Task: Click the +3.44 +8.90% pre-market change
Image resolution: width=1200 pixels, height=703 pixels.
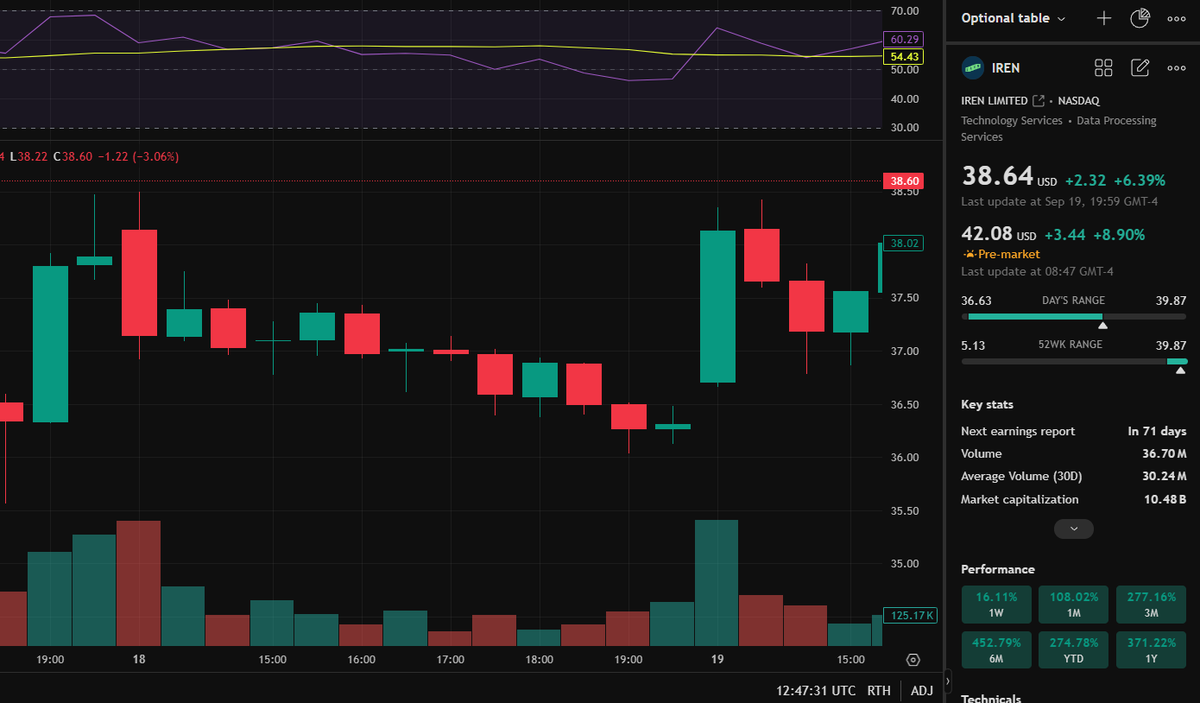Action: (1095, 235)
